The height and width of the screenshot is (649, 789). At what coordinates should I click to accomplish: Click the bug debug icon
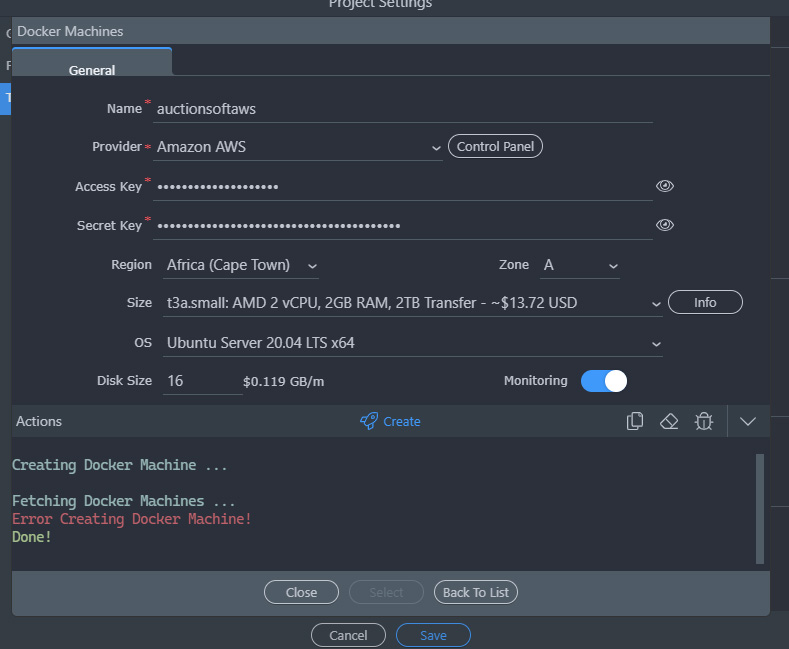pos(703,421)
